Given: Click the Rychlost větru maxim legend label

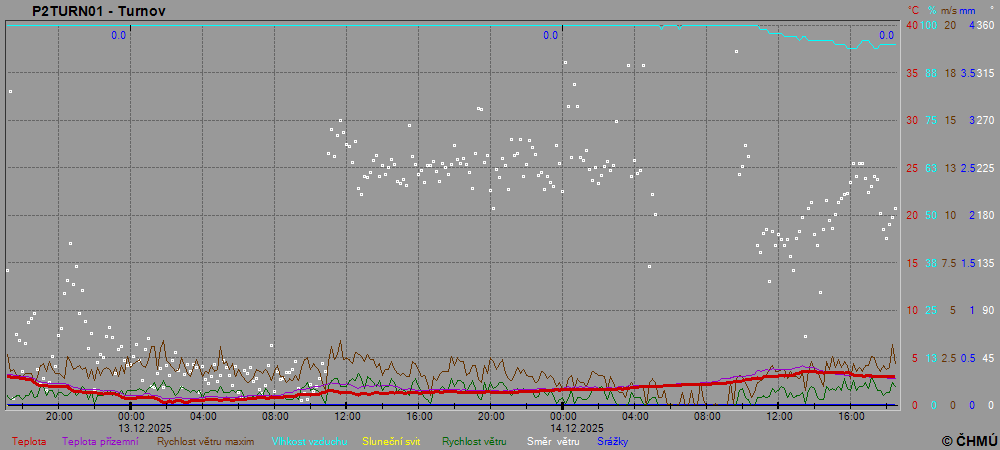Looking at the screenshot, I should click(x=206, y=440).
